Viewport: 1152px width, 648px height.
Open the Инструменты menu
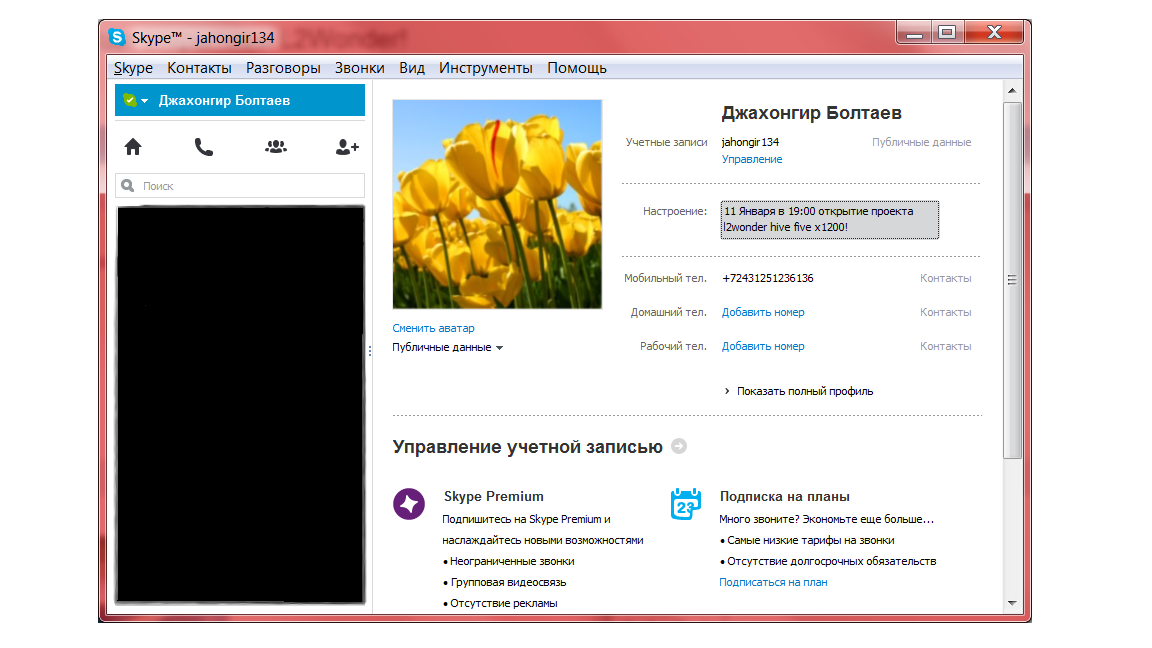tap(486, 68)
